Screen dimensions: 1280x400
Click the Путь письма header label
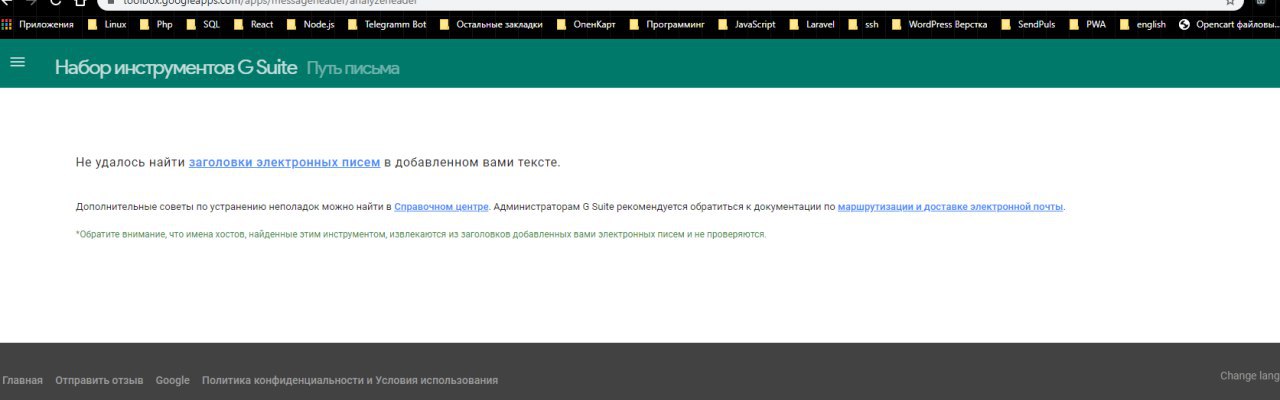353,68
